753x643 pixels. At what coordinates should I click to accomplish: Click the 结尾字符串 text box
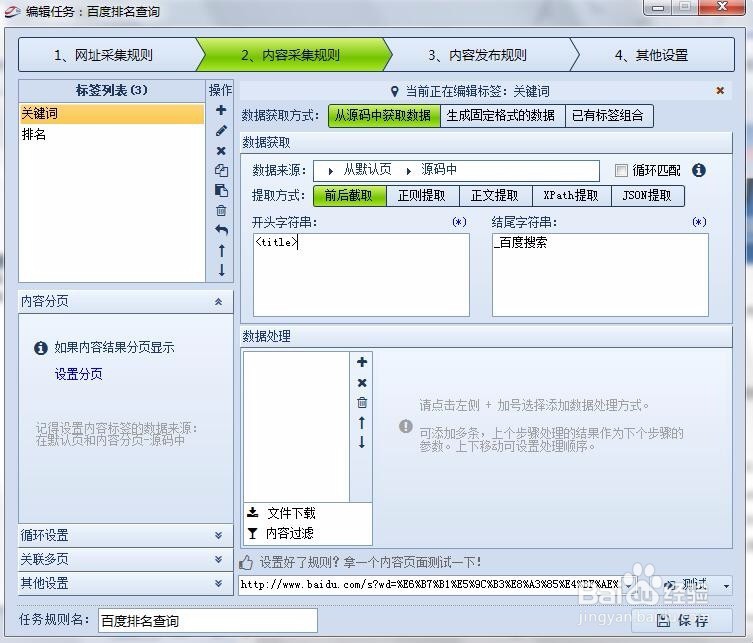click(x=600, y=275)
